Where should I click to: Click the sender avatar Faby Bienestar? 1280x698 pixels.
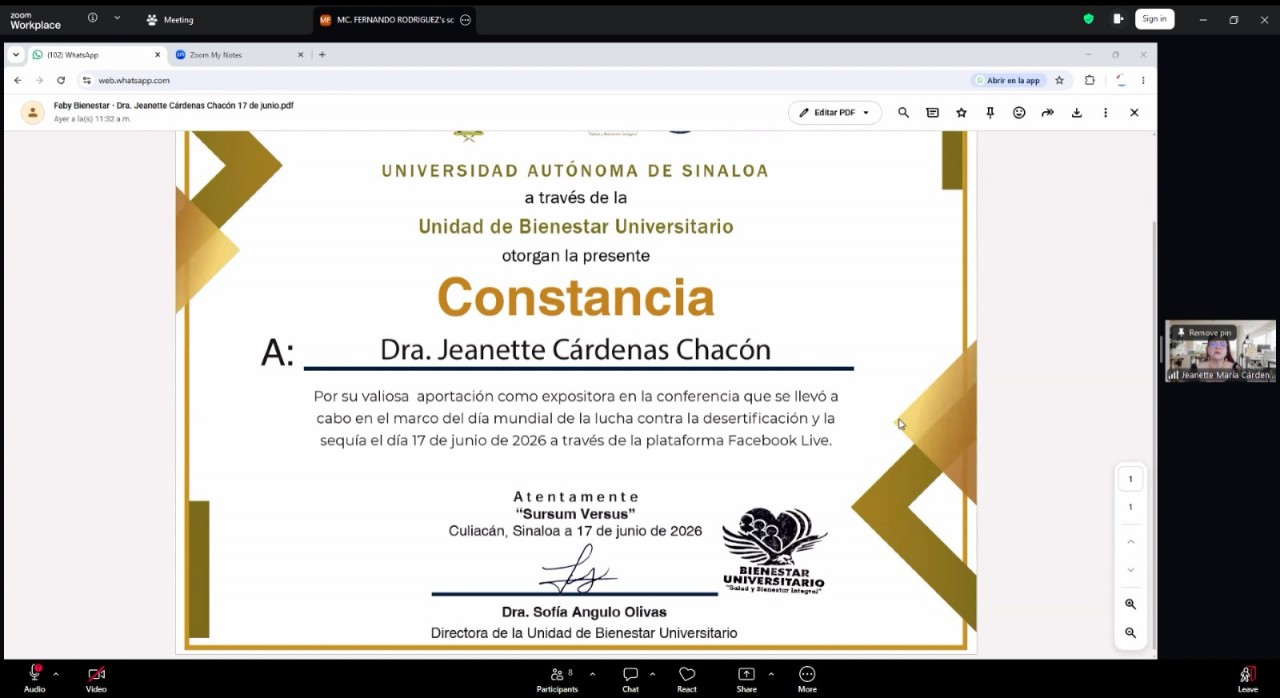point(33,112)
